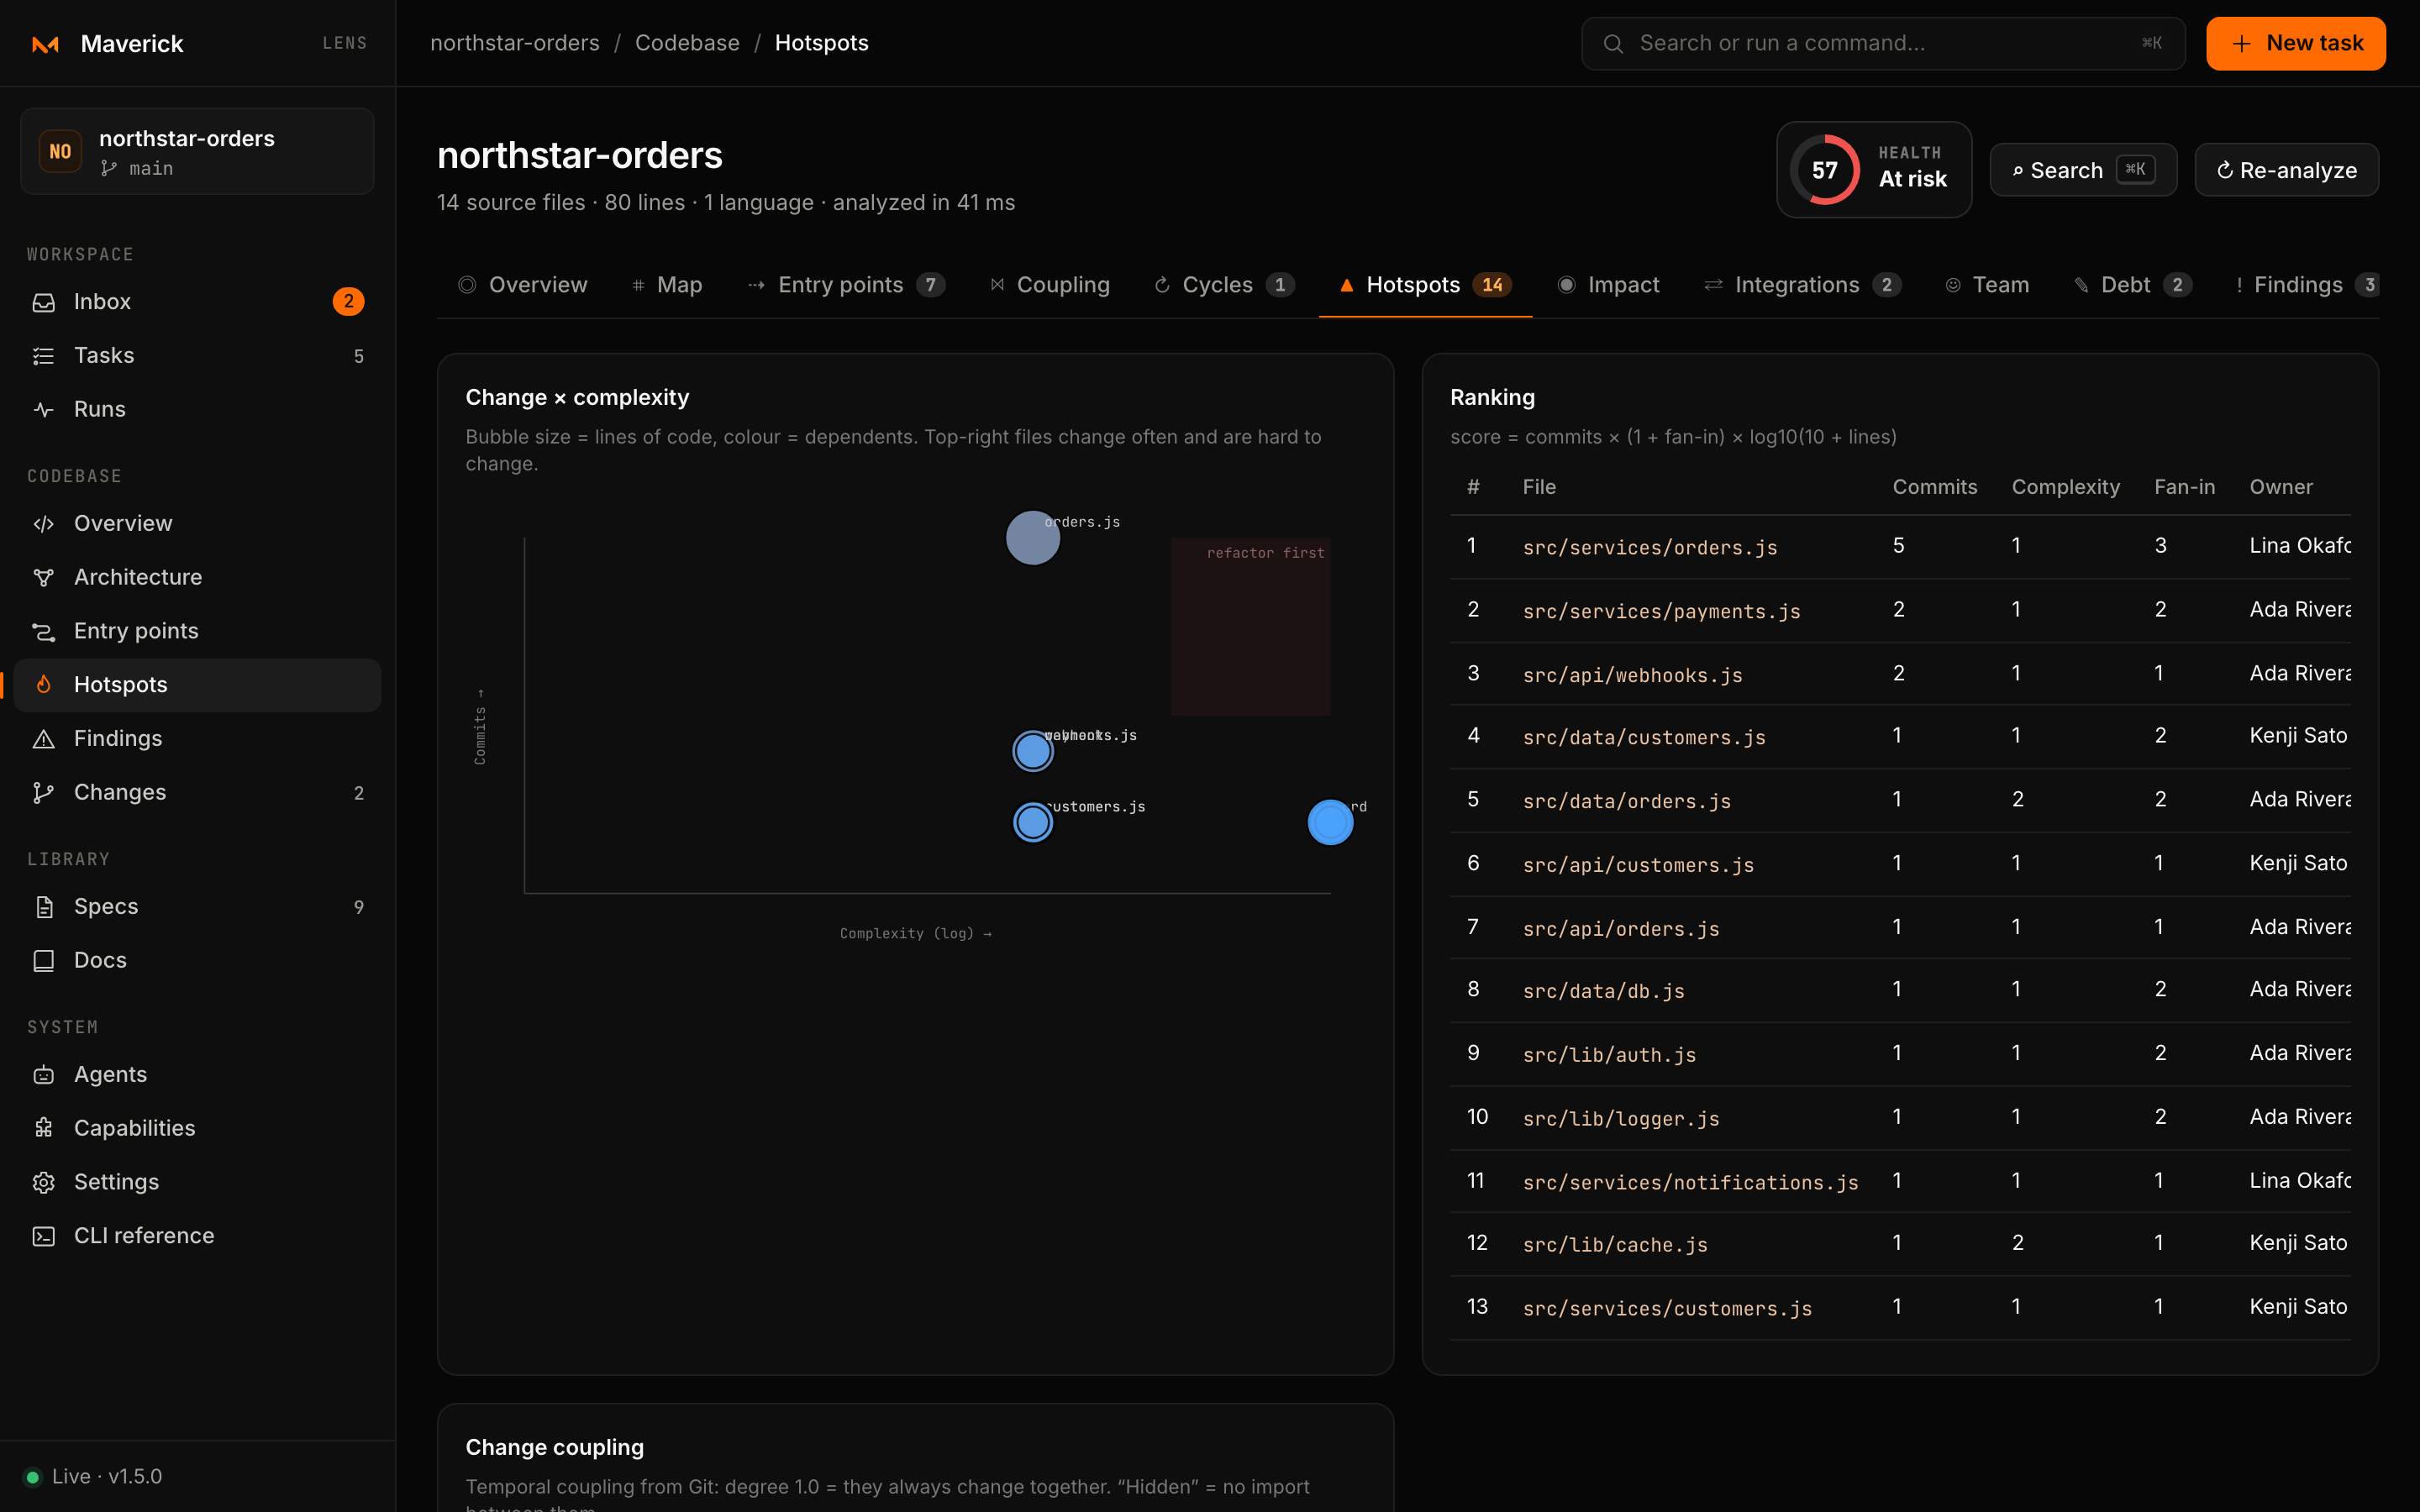Click the Specs document icon
This screenshot has width=2420, height=1512.
(44, 907)
